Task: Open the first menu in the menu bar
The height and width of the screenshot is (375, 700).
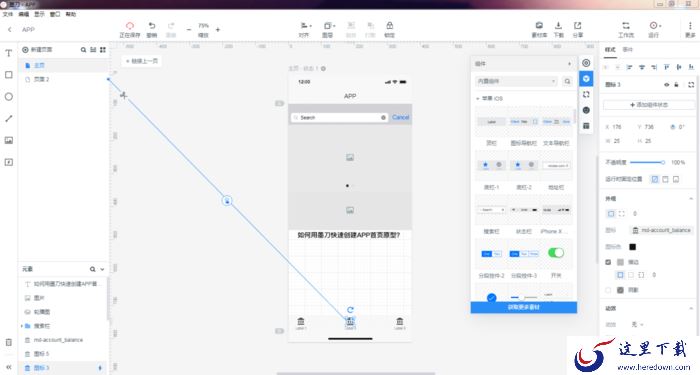Action: coord(8,14)
